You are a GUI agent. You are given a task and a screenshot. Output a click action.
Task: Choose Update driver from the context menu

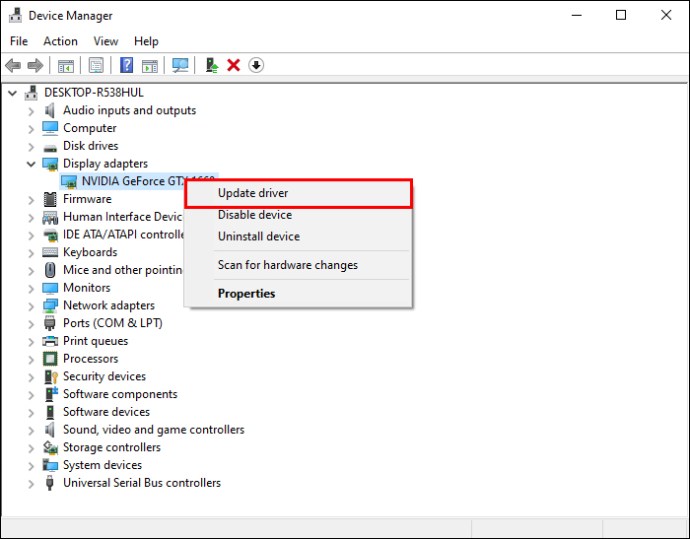pyautogui.click(x=253, y=193)
